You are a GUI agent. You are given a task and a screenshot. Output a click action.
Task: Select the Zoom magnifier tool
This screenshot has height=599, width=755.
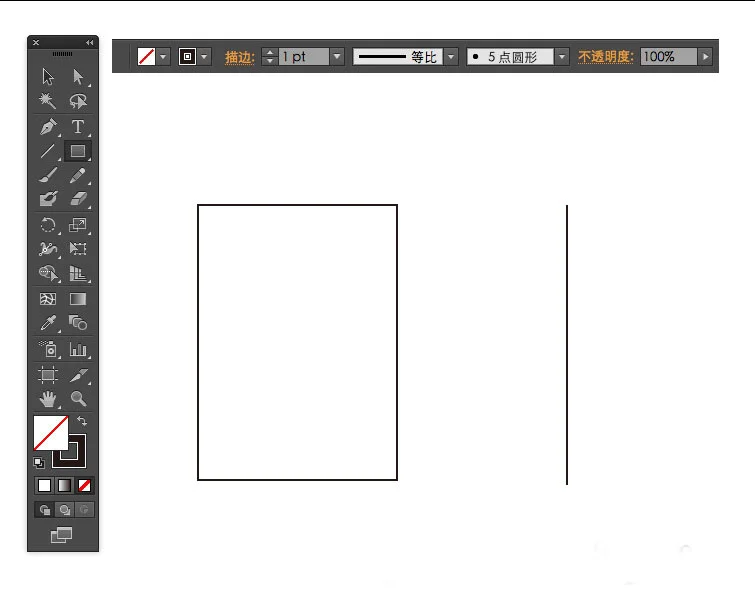point(78,399)
